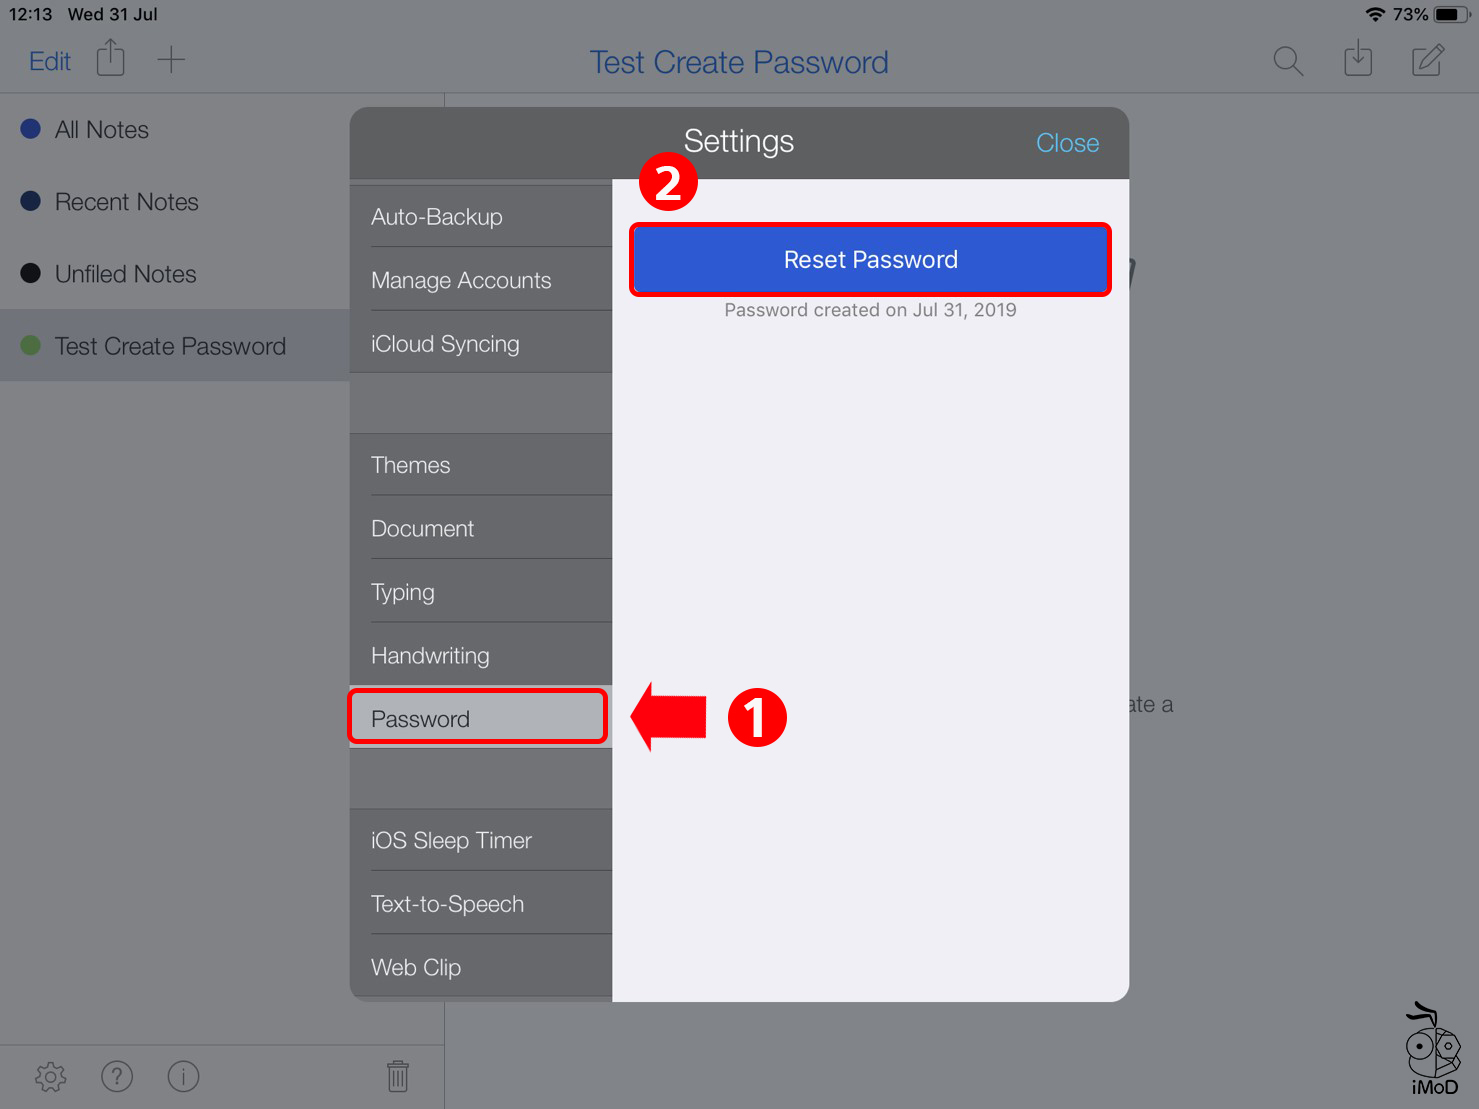Close the Settings dialog
Screen dimensions: 1479x1109
click(1066, 142)
